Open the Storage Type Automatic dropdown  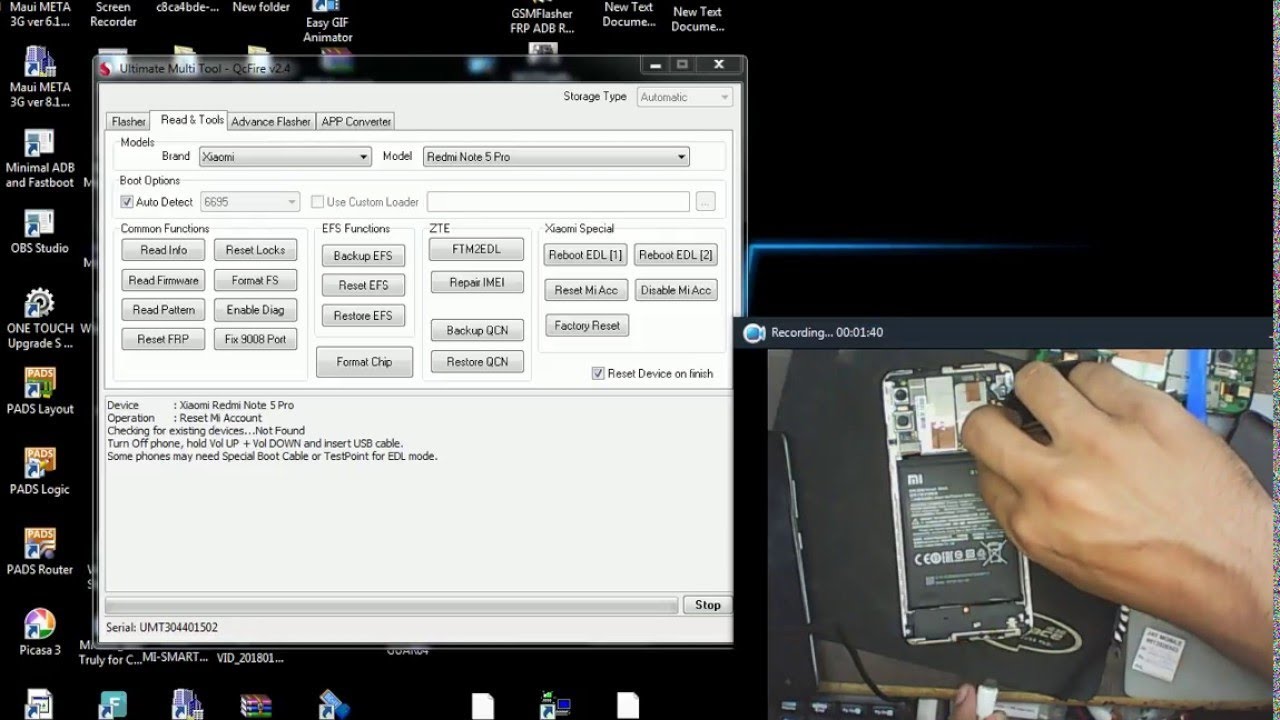pos(684,97)
